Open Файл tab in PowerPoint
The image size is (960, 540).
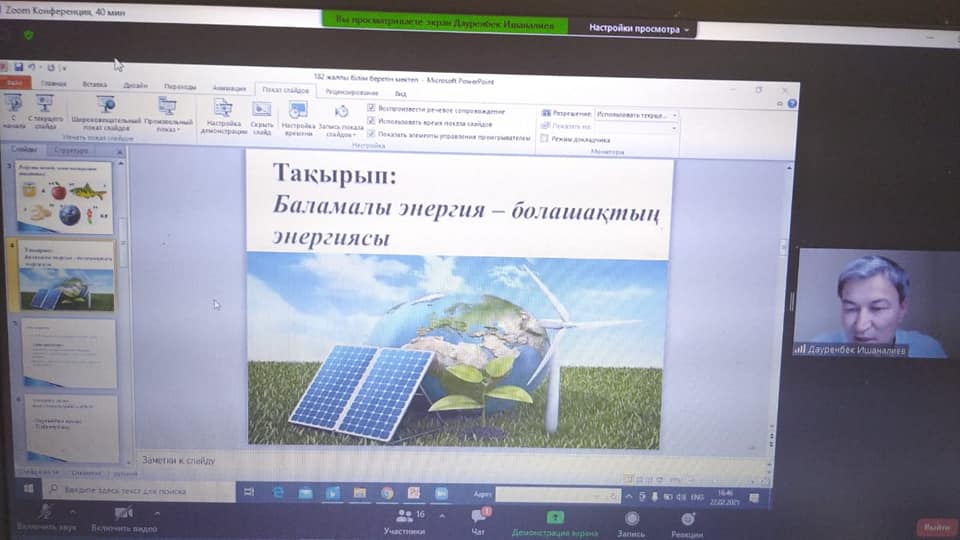(15, 83)
